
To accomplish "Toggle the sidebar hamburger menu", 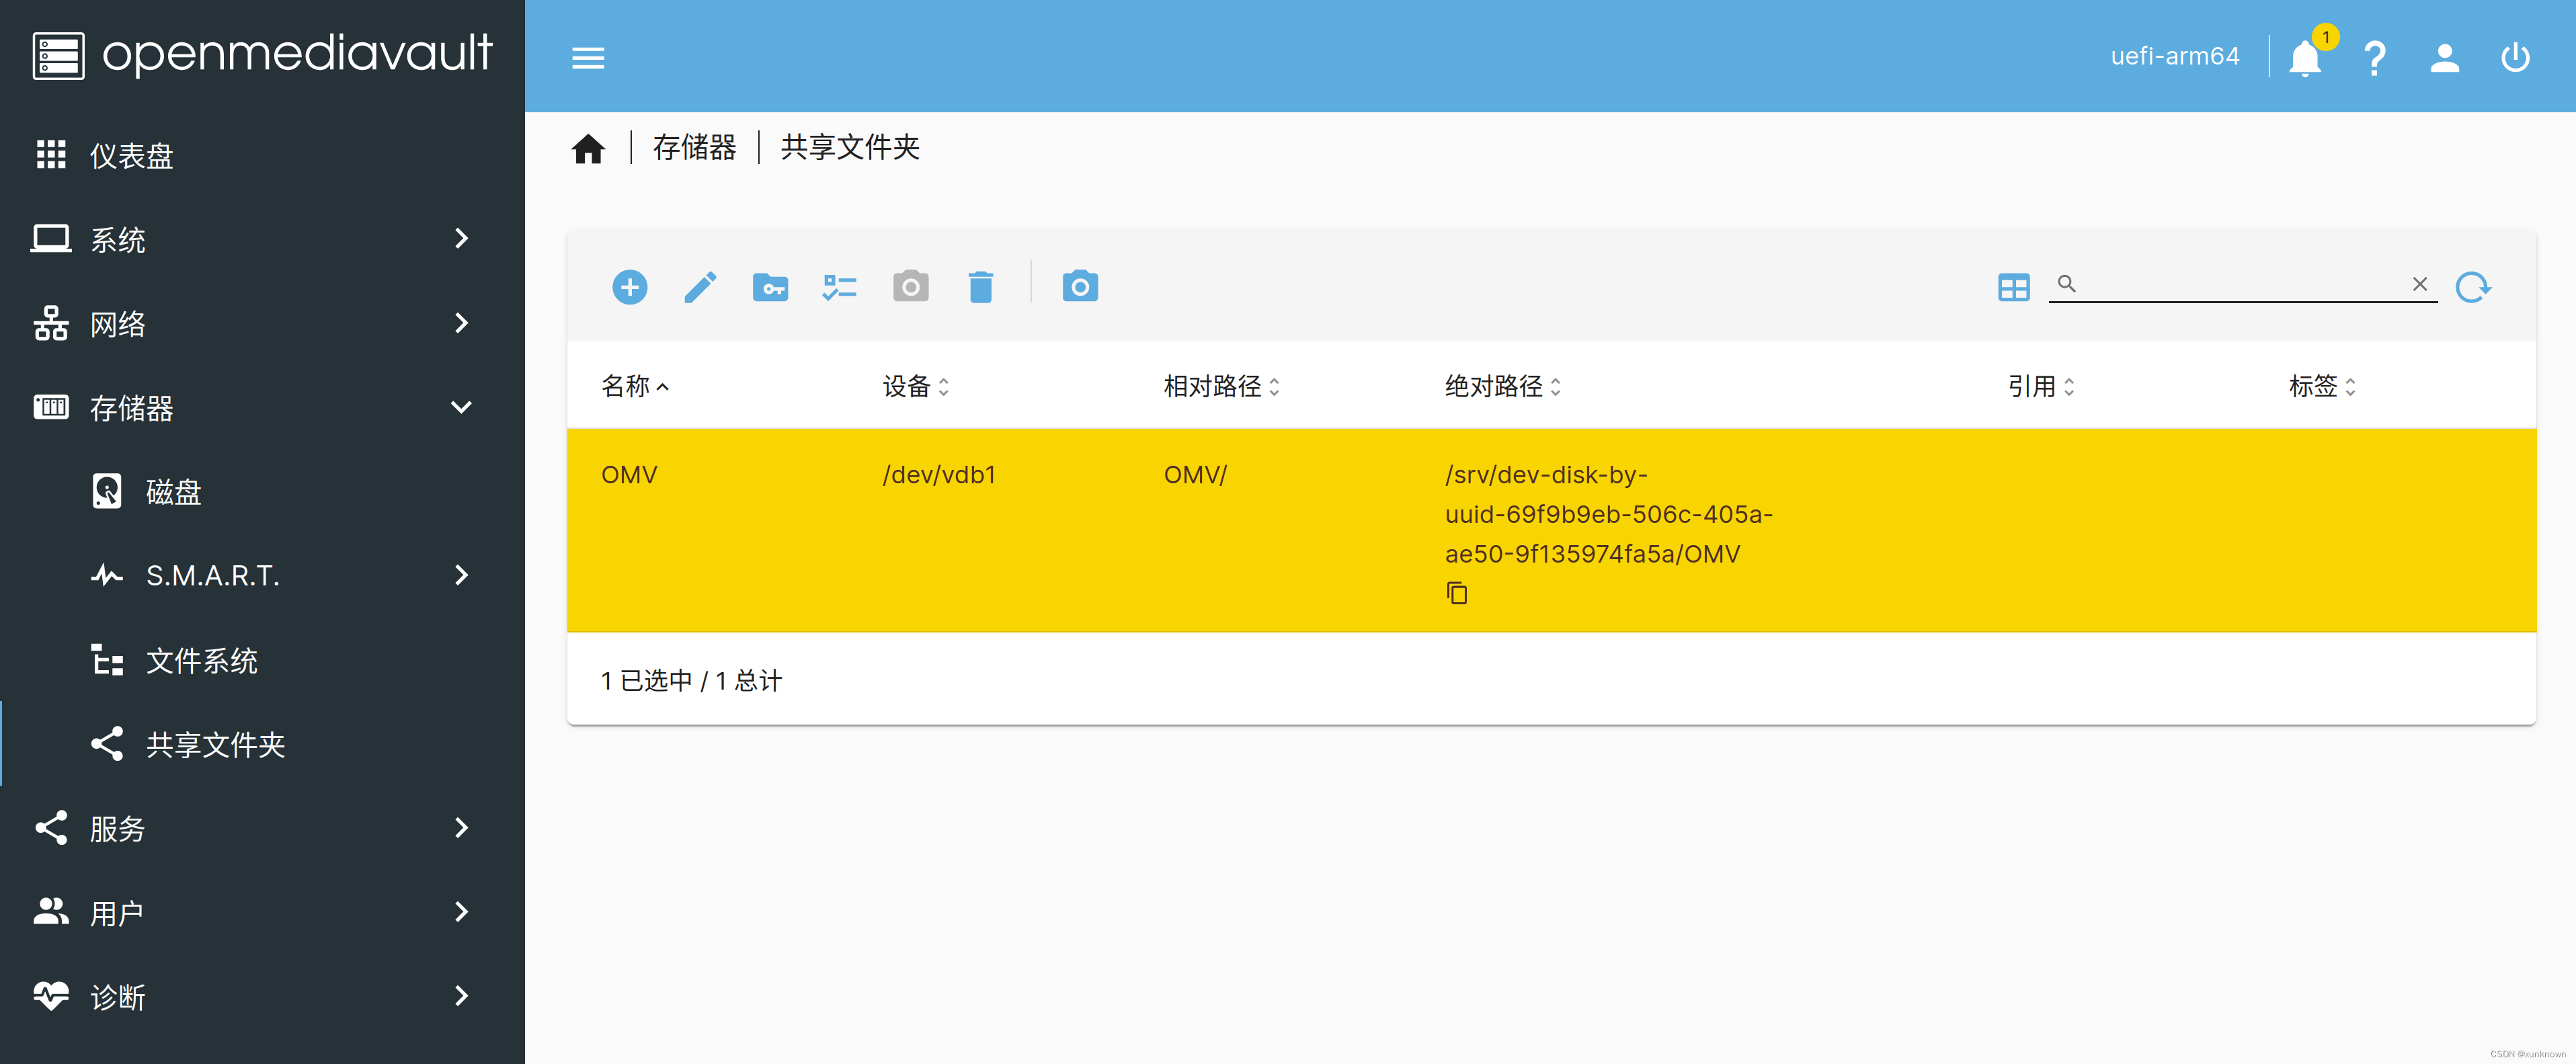I will click(x=588, y=58).
